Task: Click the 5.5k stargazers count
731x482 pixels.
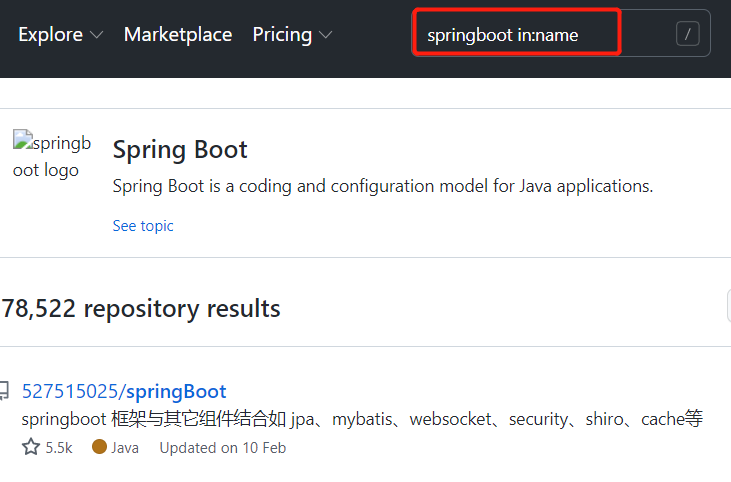Action: point(59,448)
